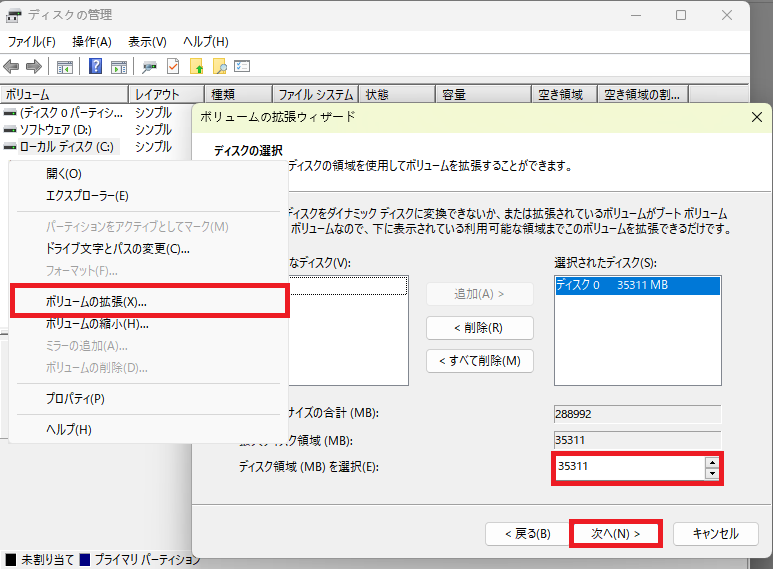
Task: Open the ファイル(F) menu
Action: (32, 42)
